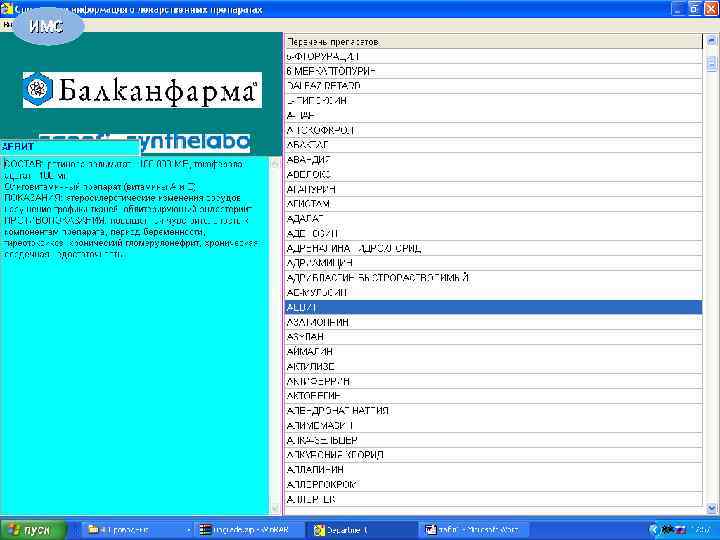Select АДРЕНАЛИНА ГИДРОХЛОРИД row
720x540 pixels.
tap(493, 248)
